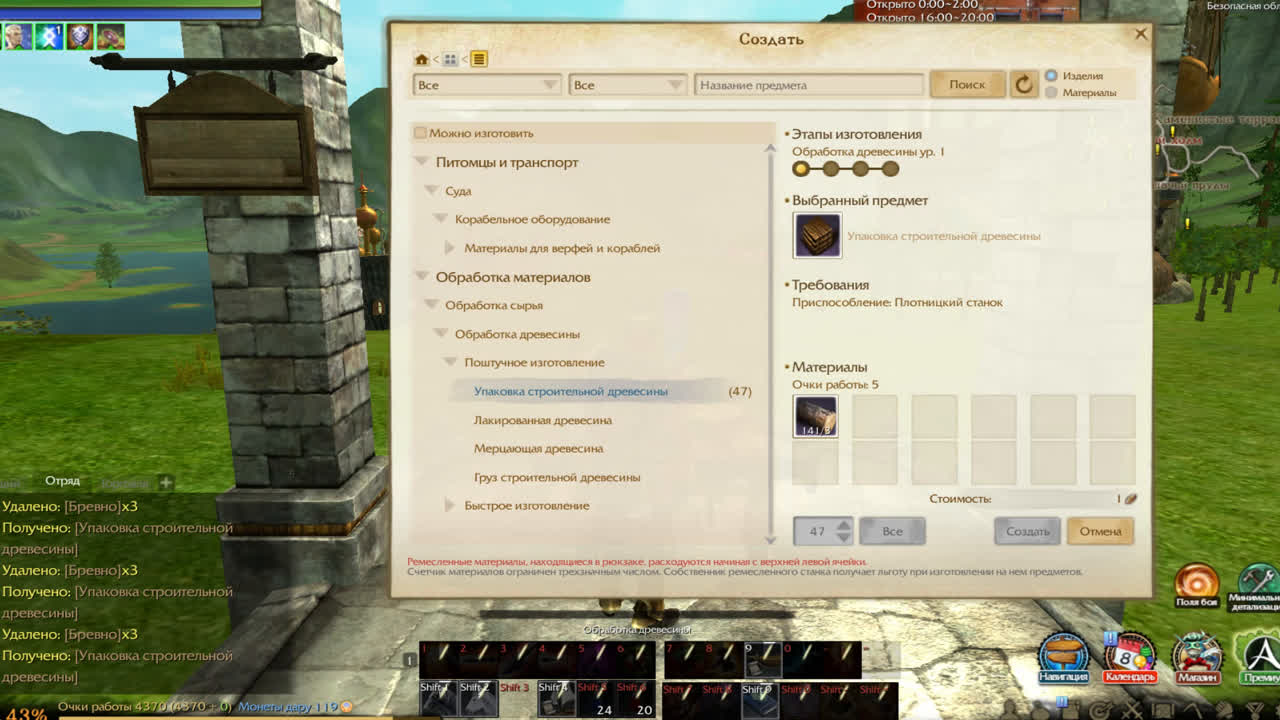The height and width of the screenshot is (720, 1280).
Task: Click the Бревно log material slot
Action: point(815,416)
